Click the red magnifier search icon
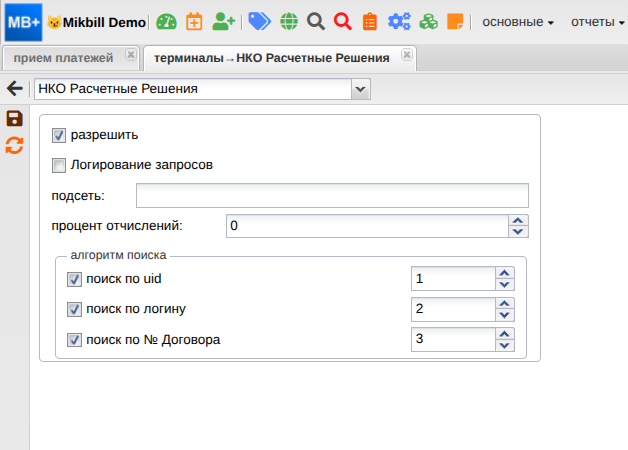Viewport: 628px width, 450px height. [x=343, y=22]
